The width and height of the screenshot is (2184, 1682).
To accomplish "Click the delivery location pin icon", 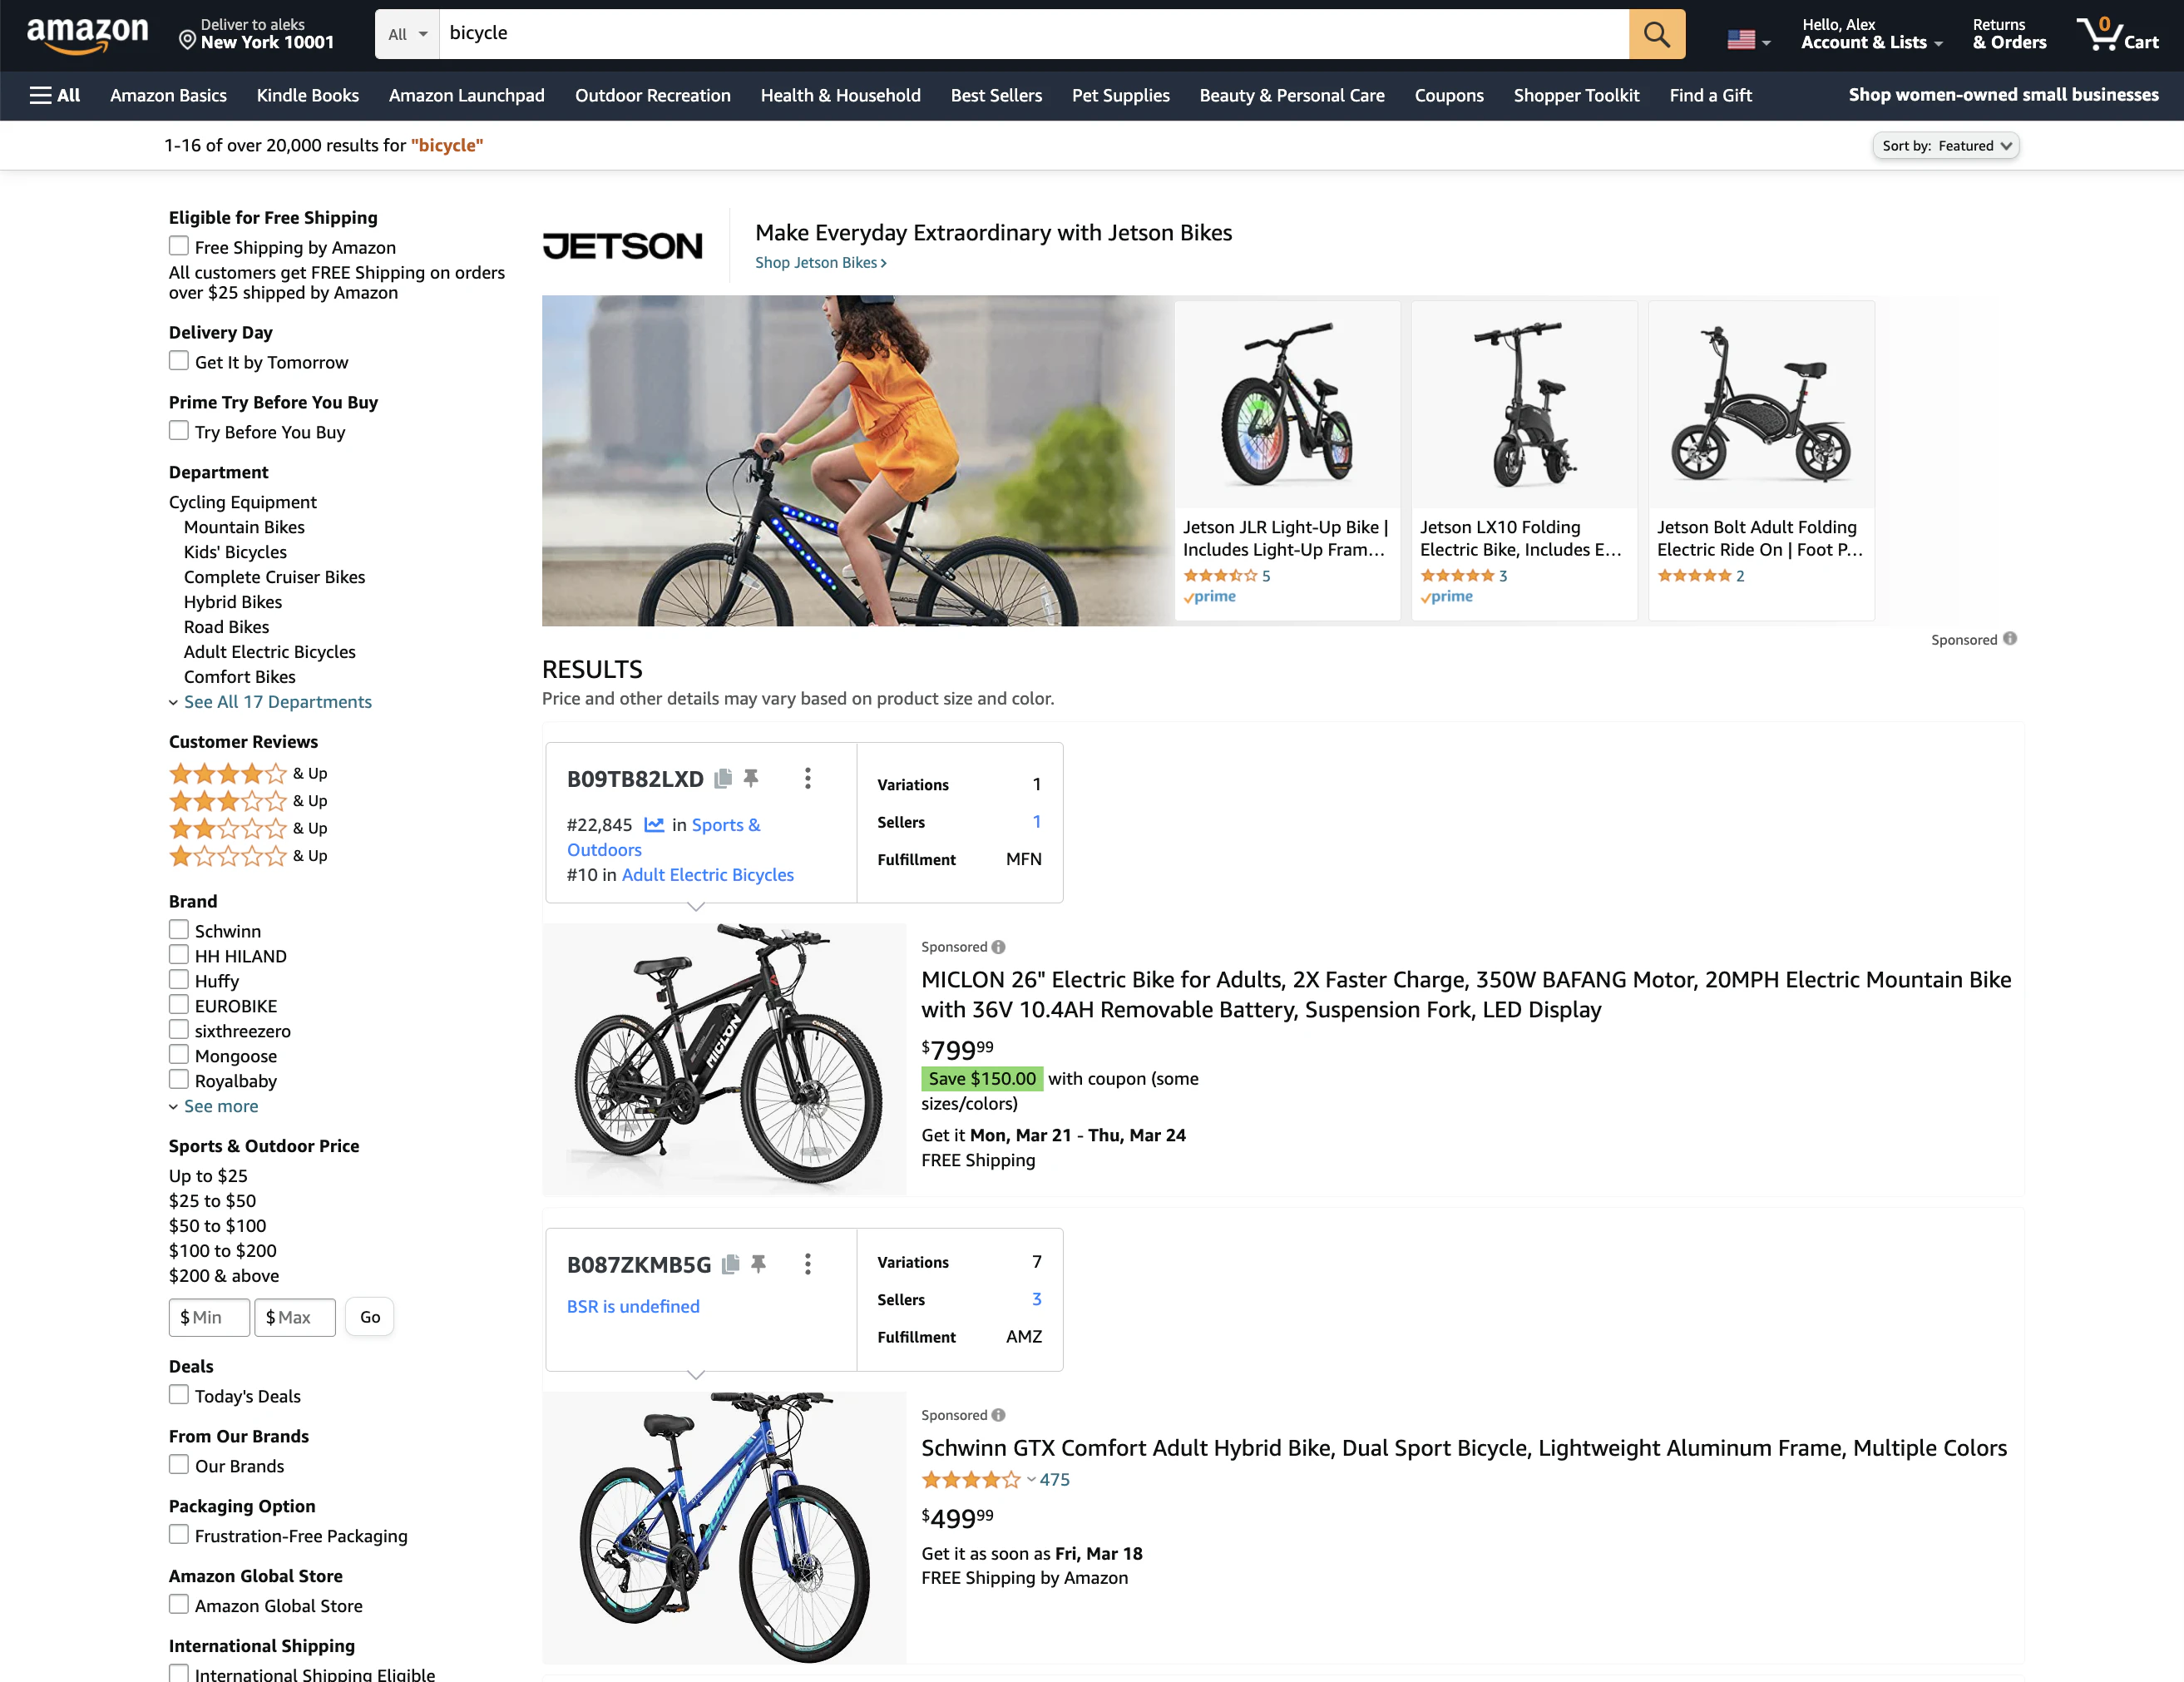I will 187,40.
